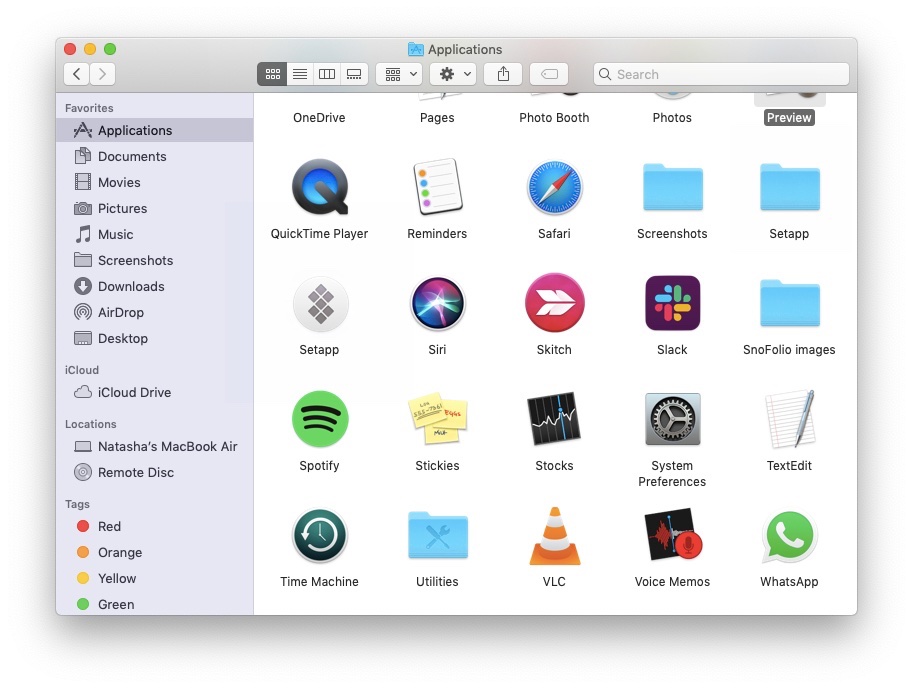Open the gear action menu

click(x=451, y=73)
